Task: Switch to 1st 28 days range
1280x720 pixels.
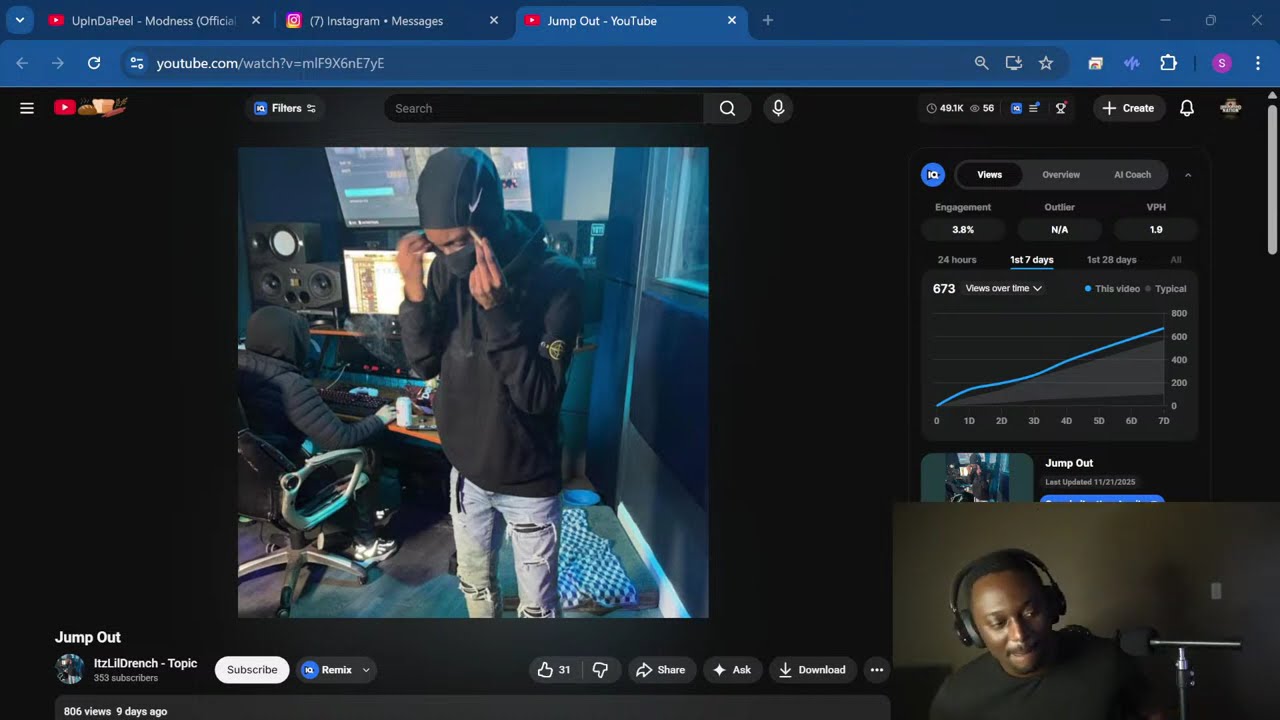Action: tap(1111, 260)
